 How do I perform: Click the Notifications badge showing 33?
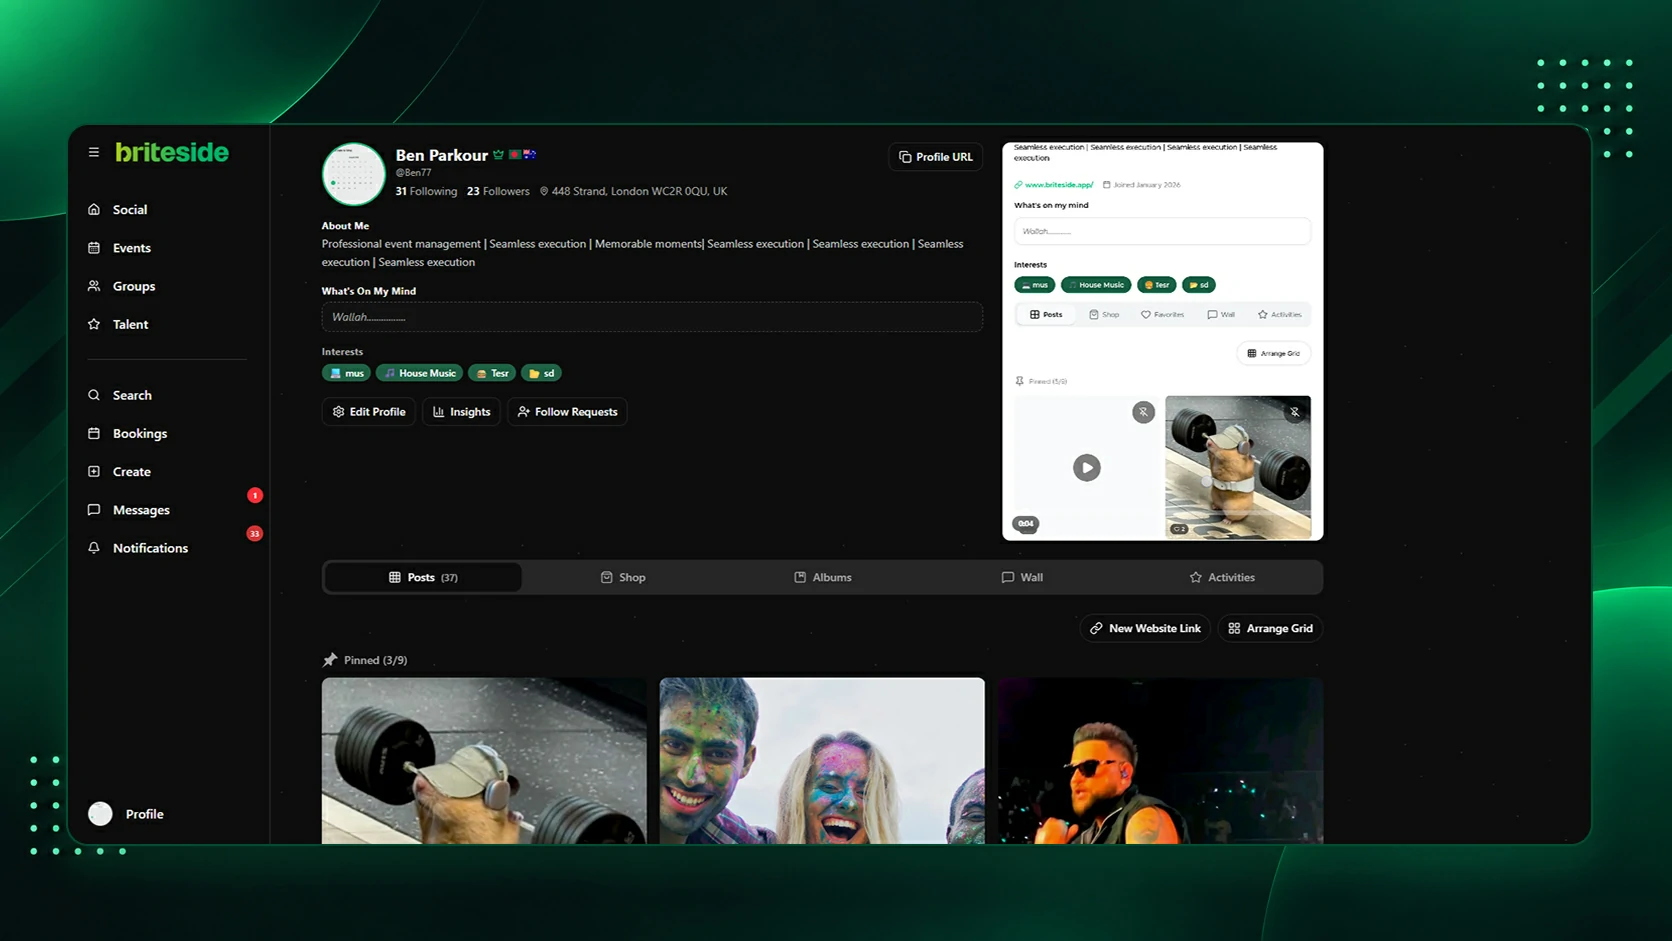255,533
